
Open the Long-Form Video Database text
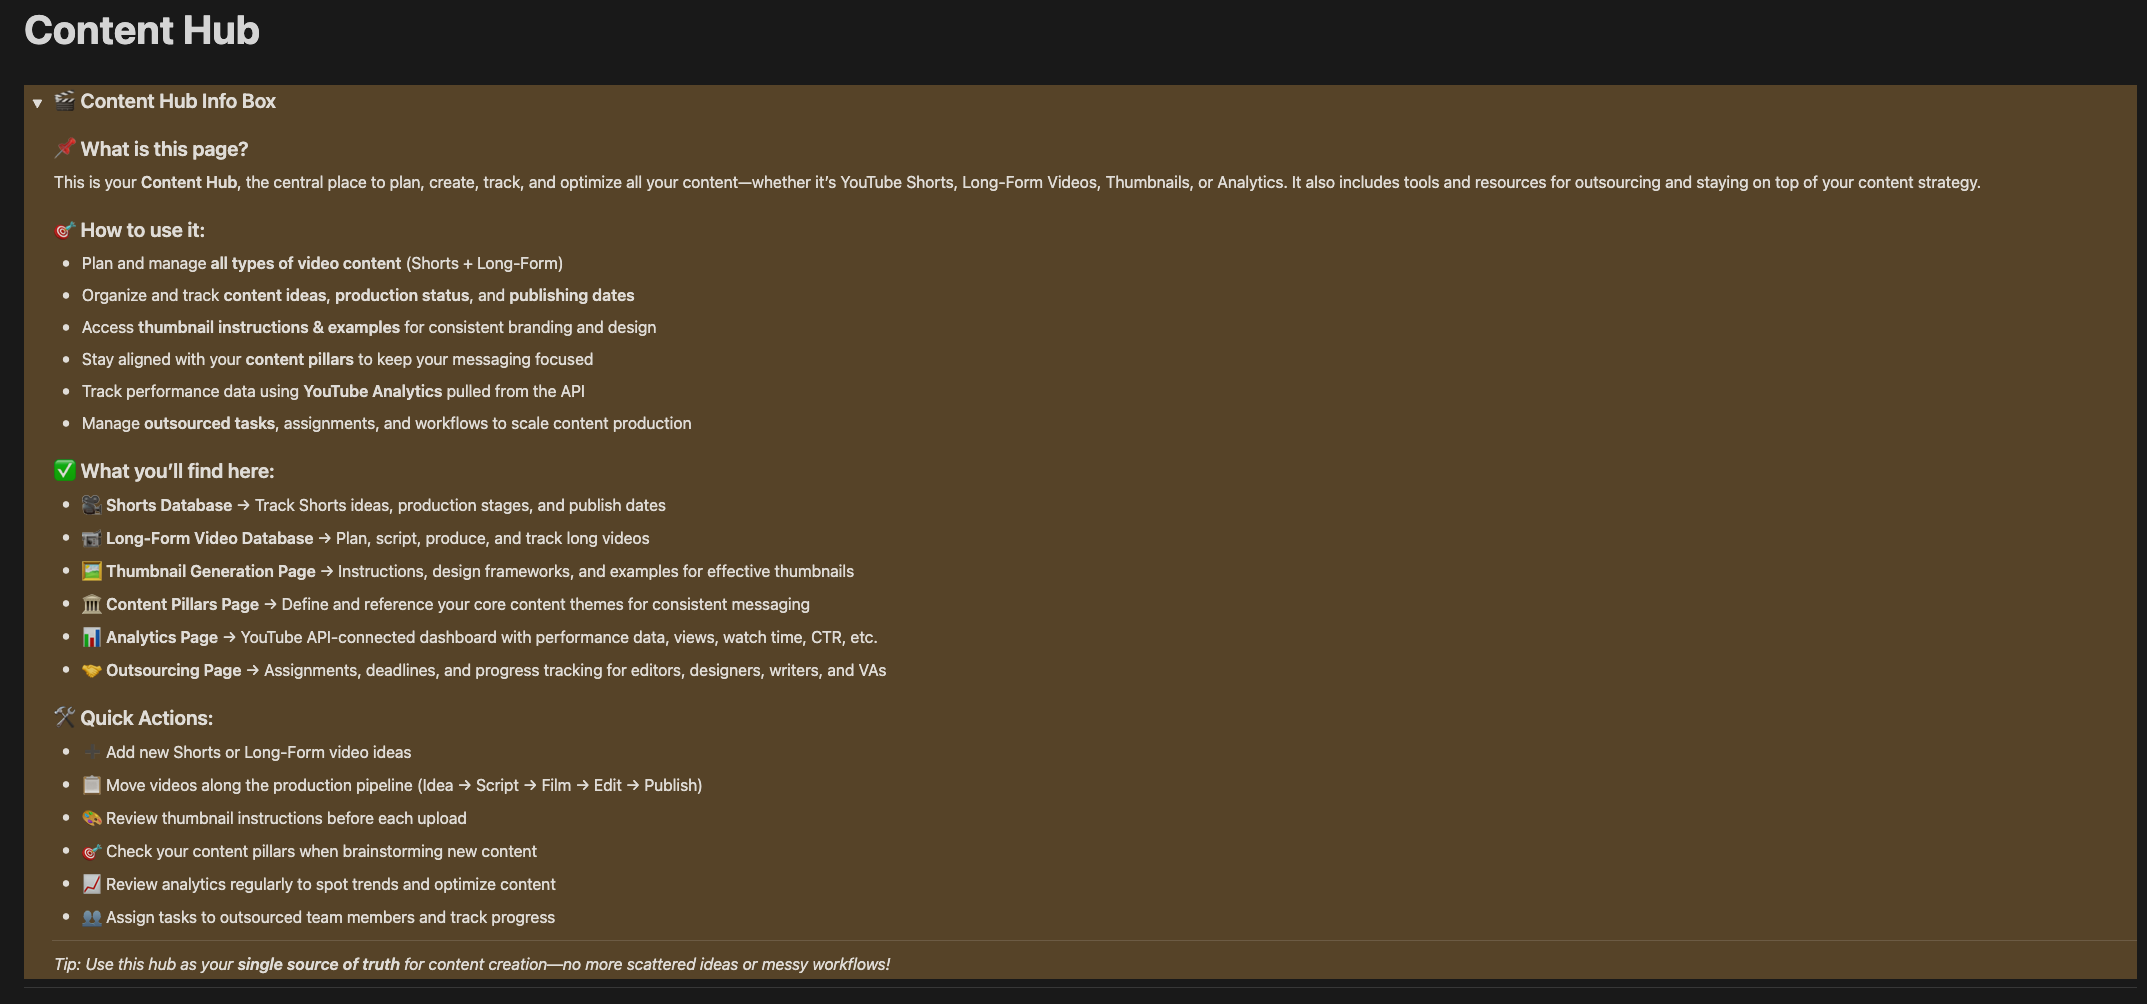pos(210,539)
